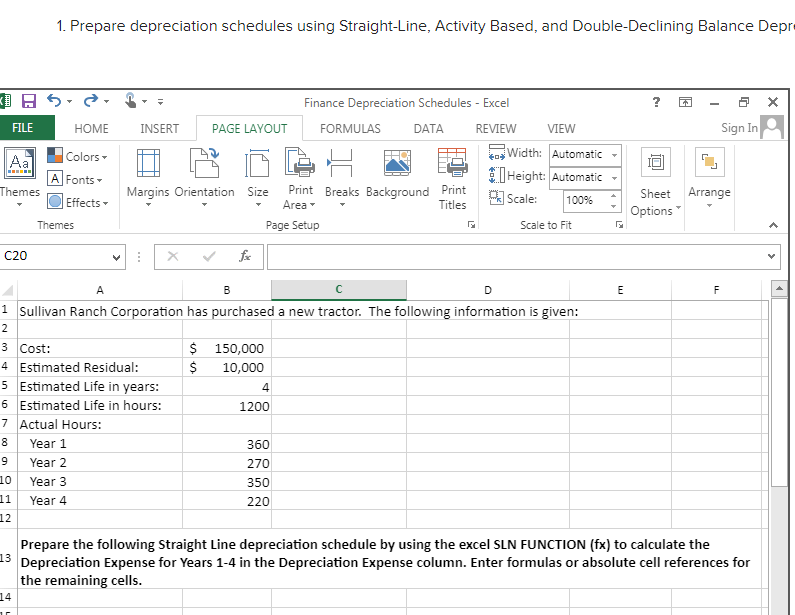Confirm formula entry with checkmark

pyautogui.click(x=209, y=257)
